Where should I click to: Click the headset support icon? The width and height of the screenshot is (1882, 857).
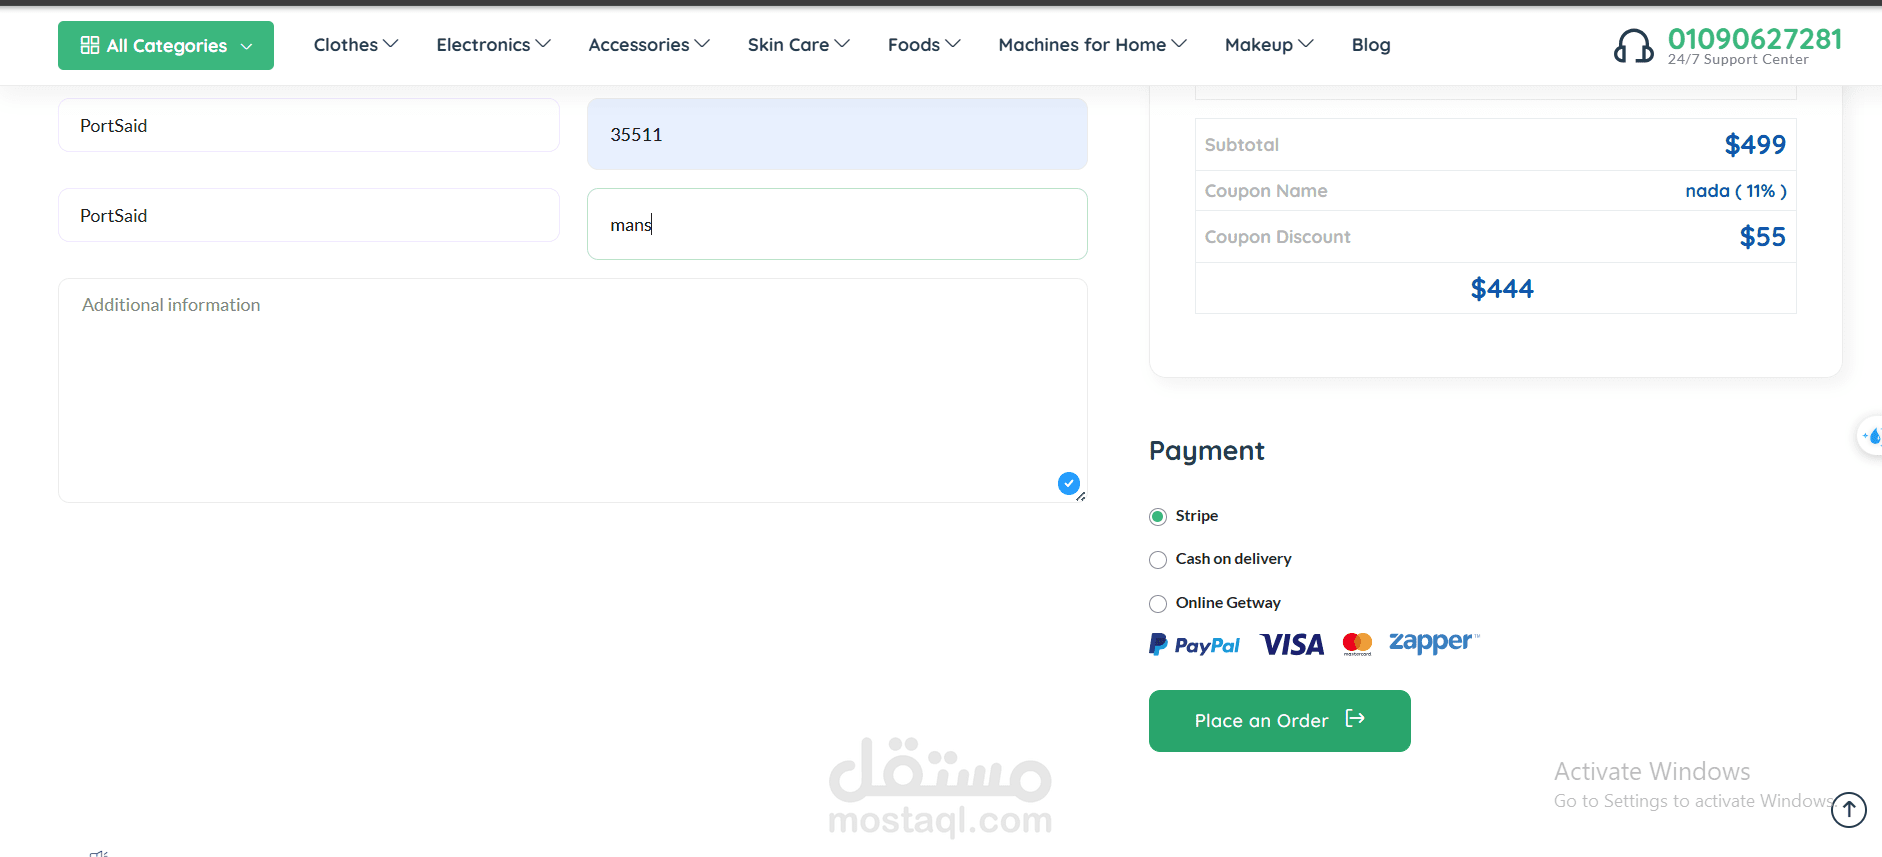click(x=1634, y=46)
